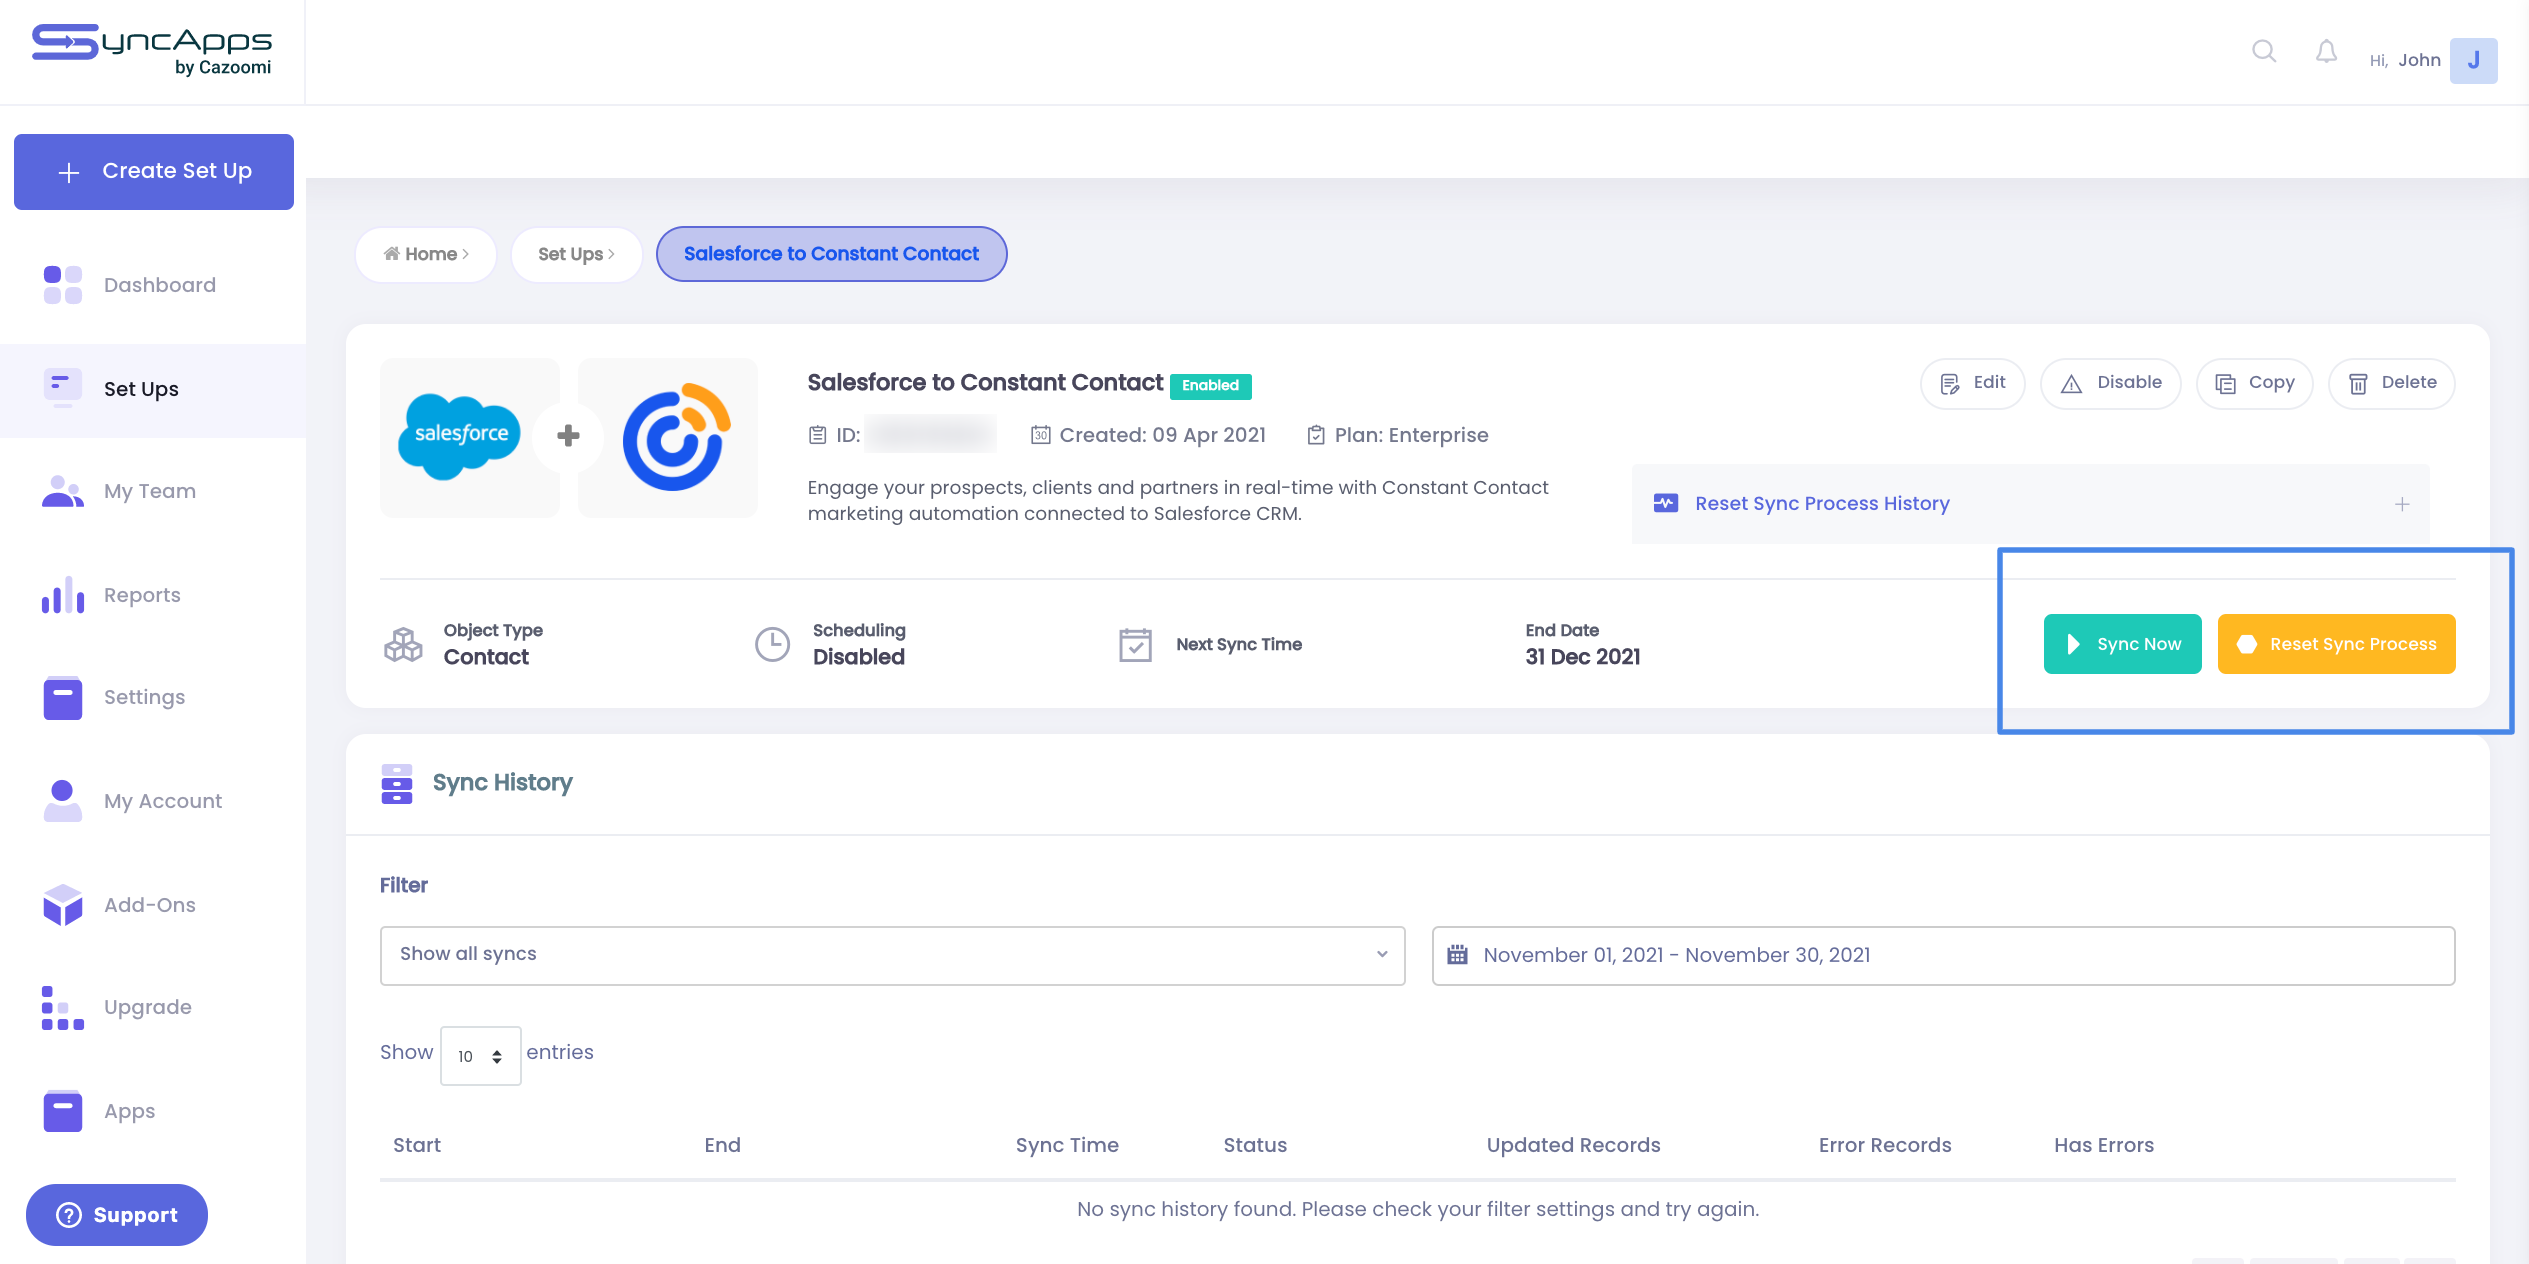This screenshot has width=2529, height=1264.
Task: Click the Create Set Up button
Action: 154,172
